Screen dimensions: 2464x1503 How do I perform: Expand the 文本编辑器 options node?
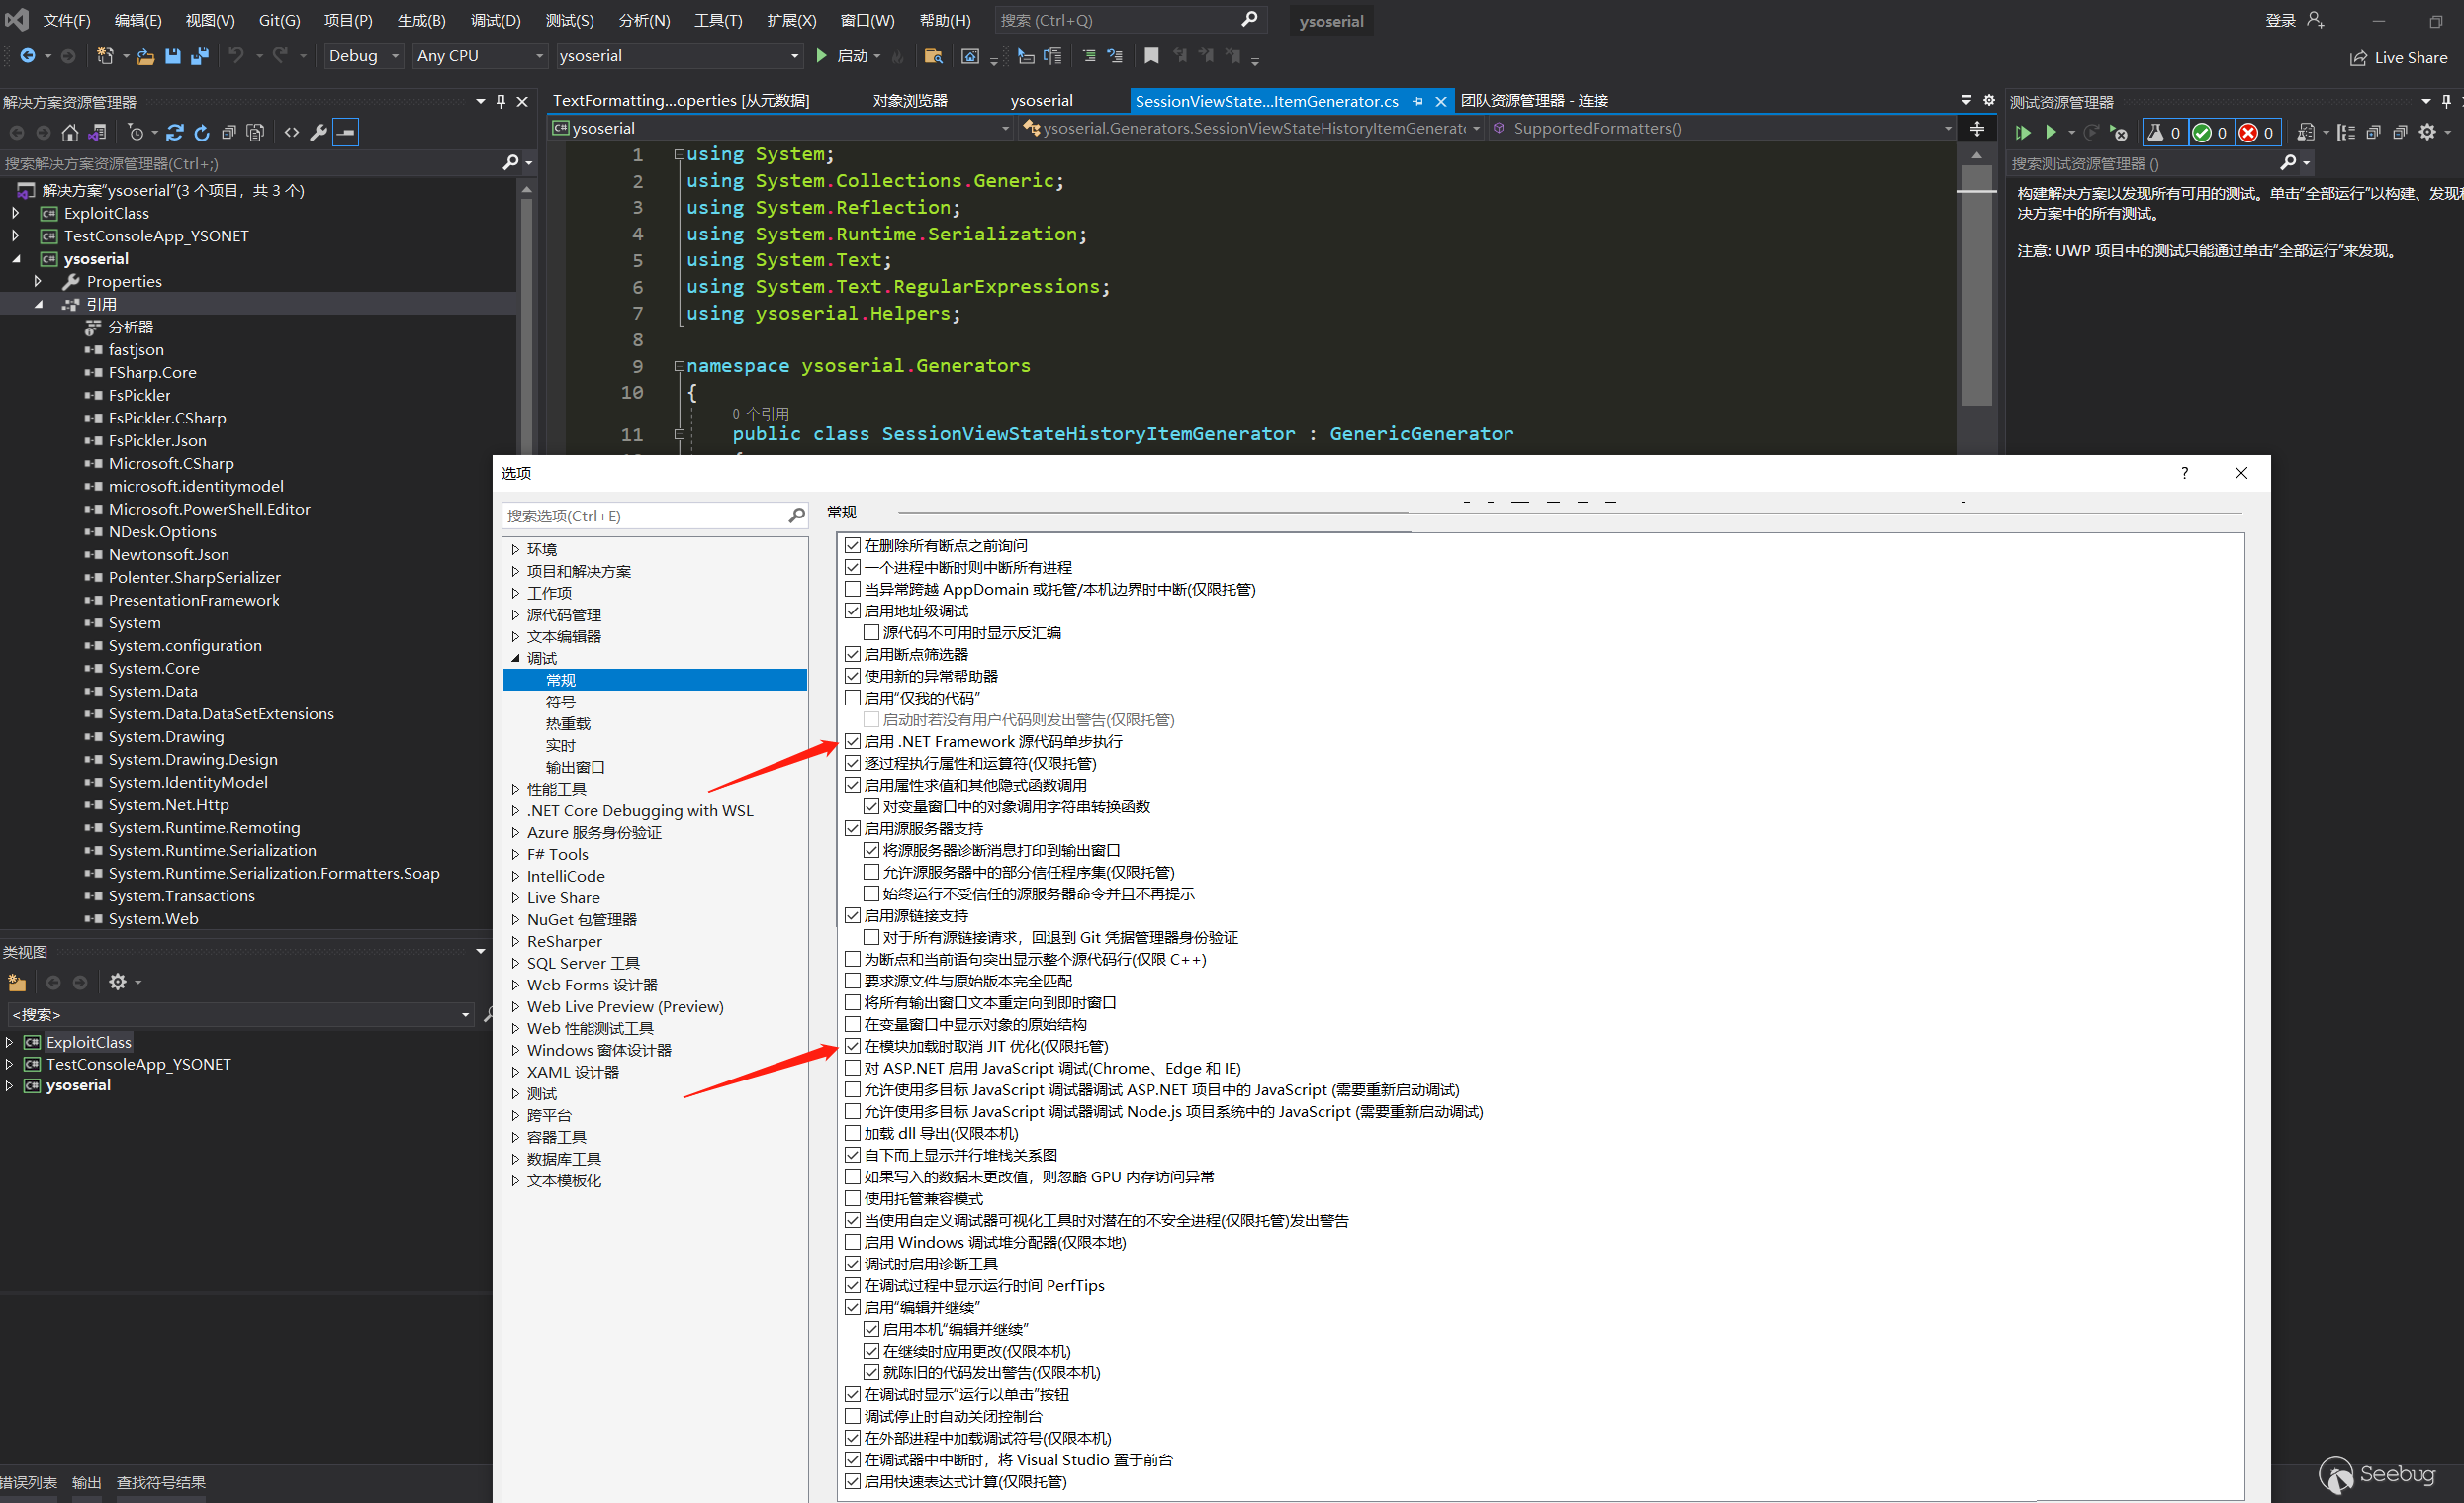pyautogui.click(x=516, y=636)
